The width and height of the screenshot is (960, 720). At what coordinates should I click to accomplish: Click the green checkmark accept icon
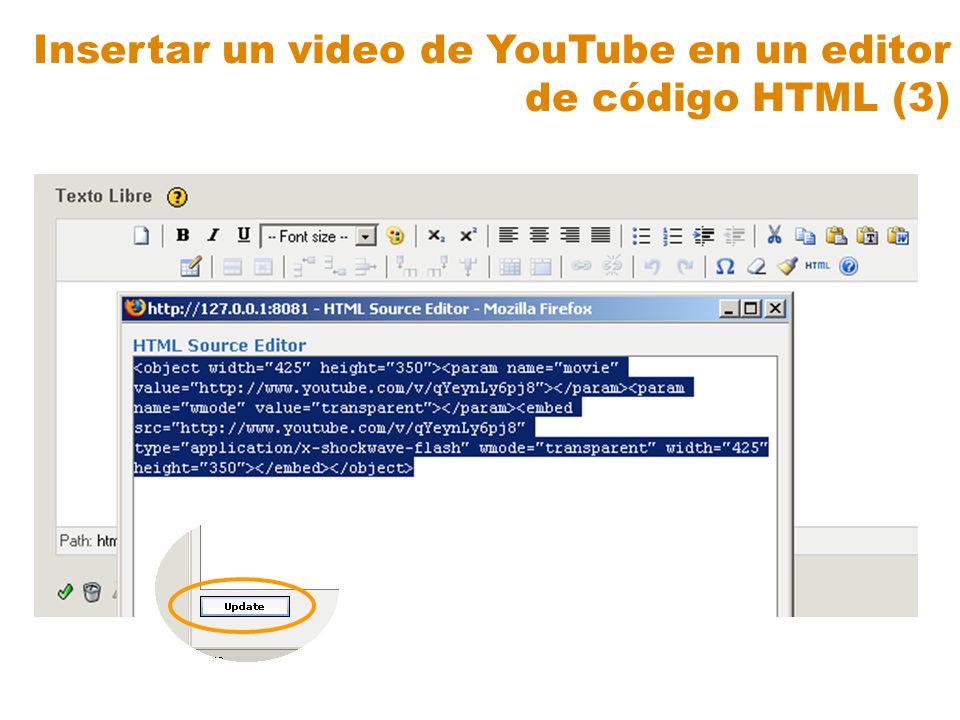pos(65,591)
